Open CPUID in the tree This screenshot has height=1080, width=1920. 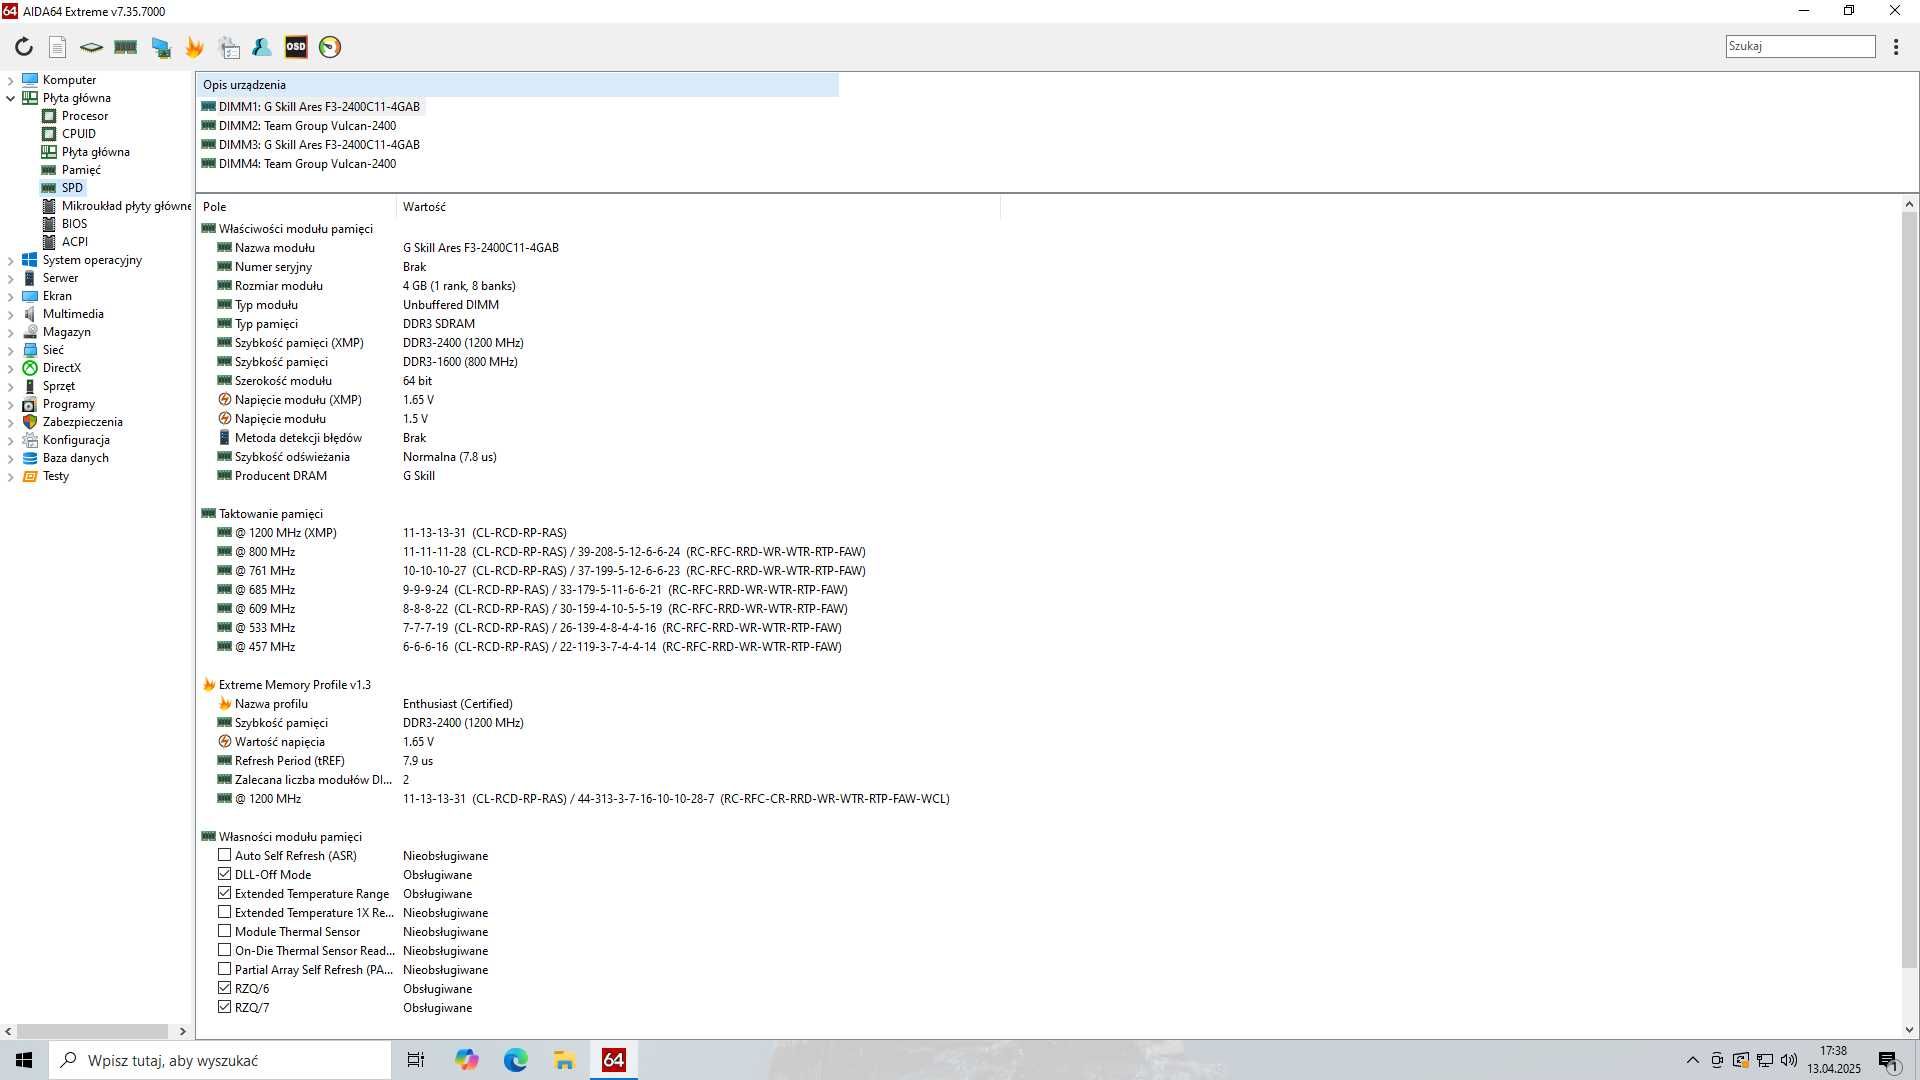(79, 134)
